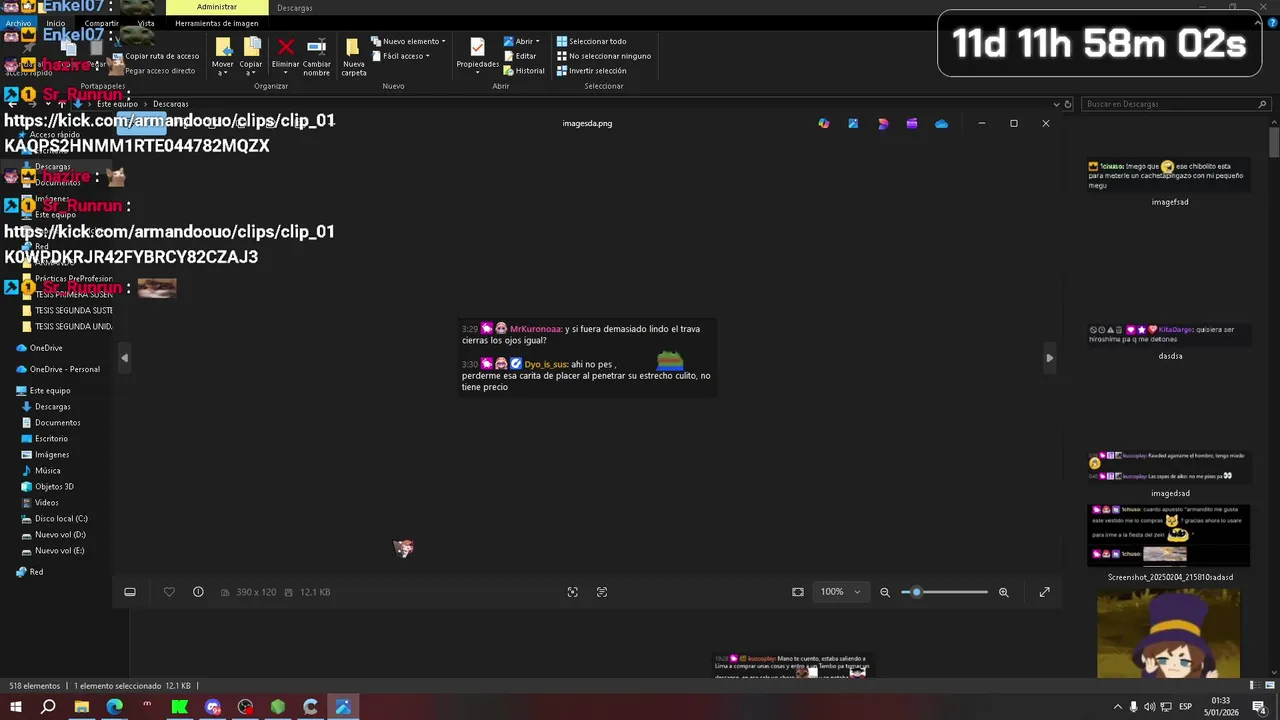Screen dimensions: 1280x720
Task: Open Microsoft Edge from taskbar
Action: [x=114, y=707]
